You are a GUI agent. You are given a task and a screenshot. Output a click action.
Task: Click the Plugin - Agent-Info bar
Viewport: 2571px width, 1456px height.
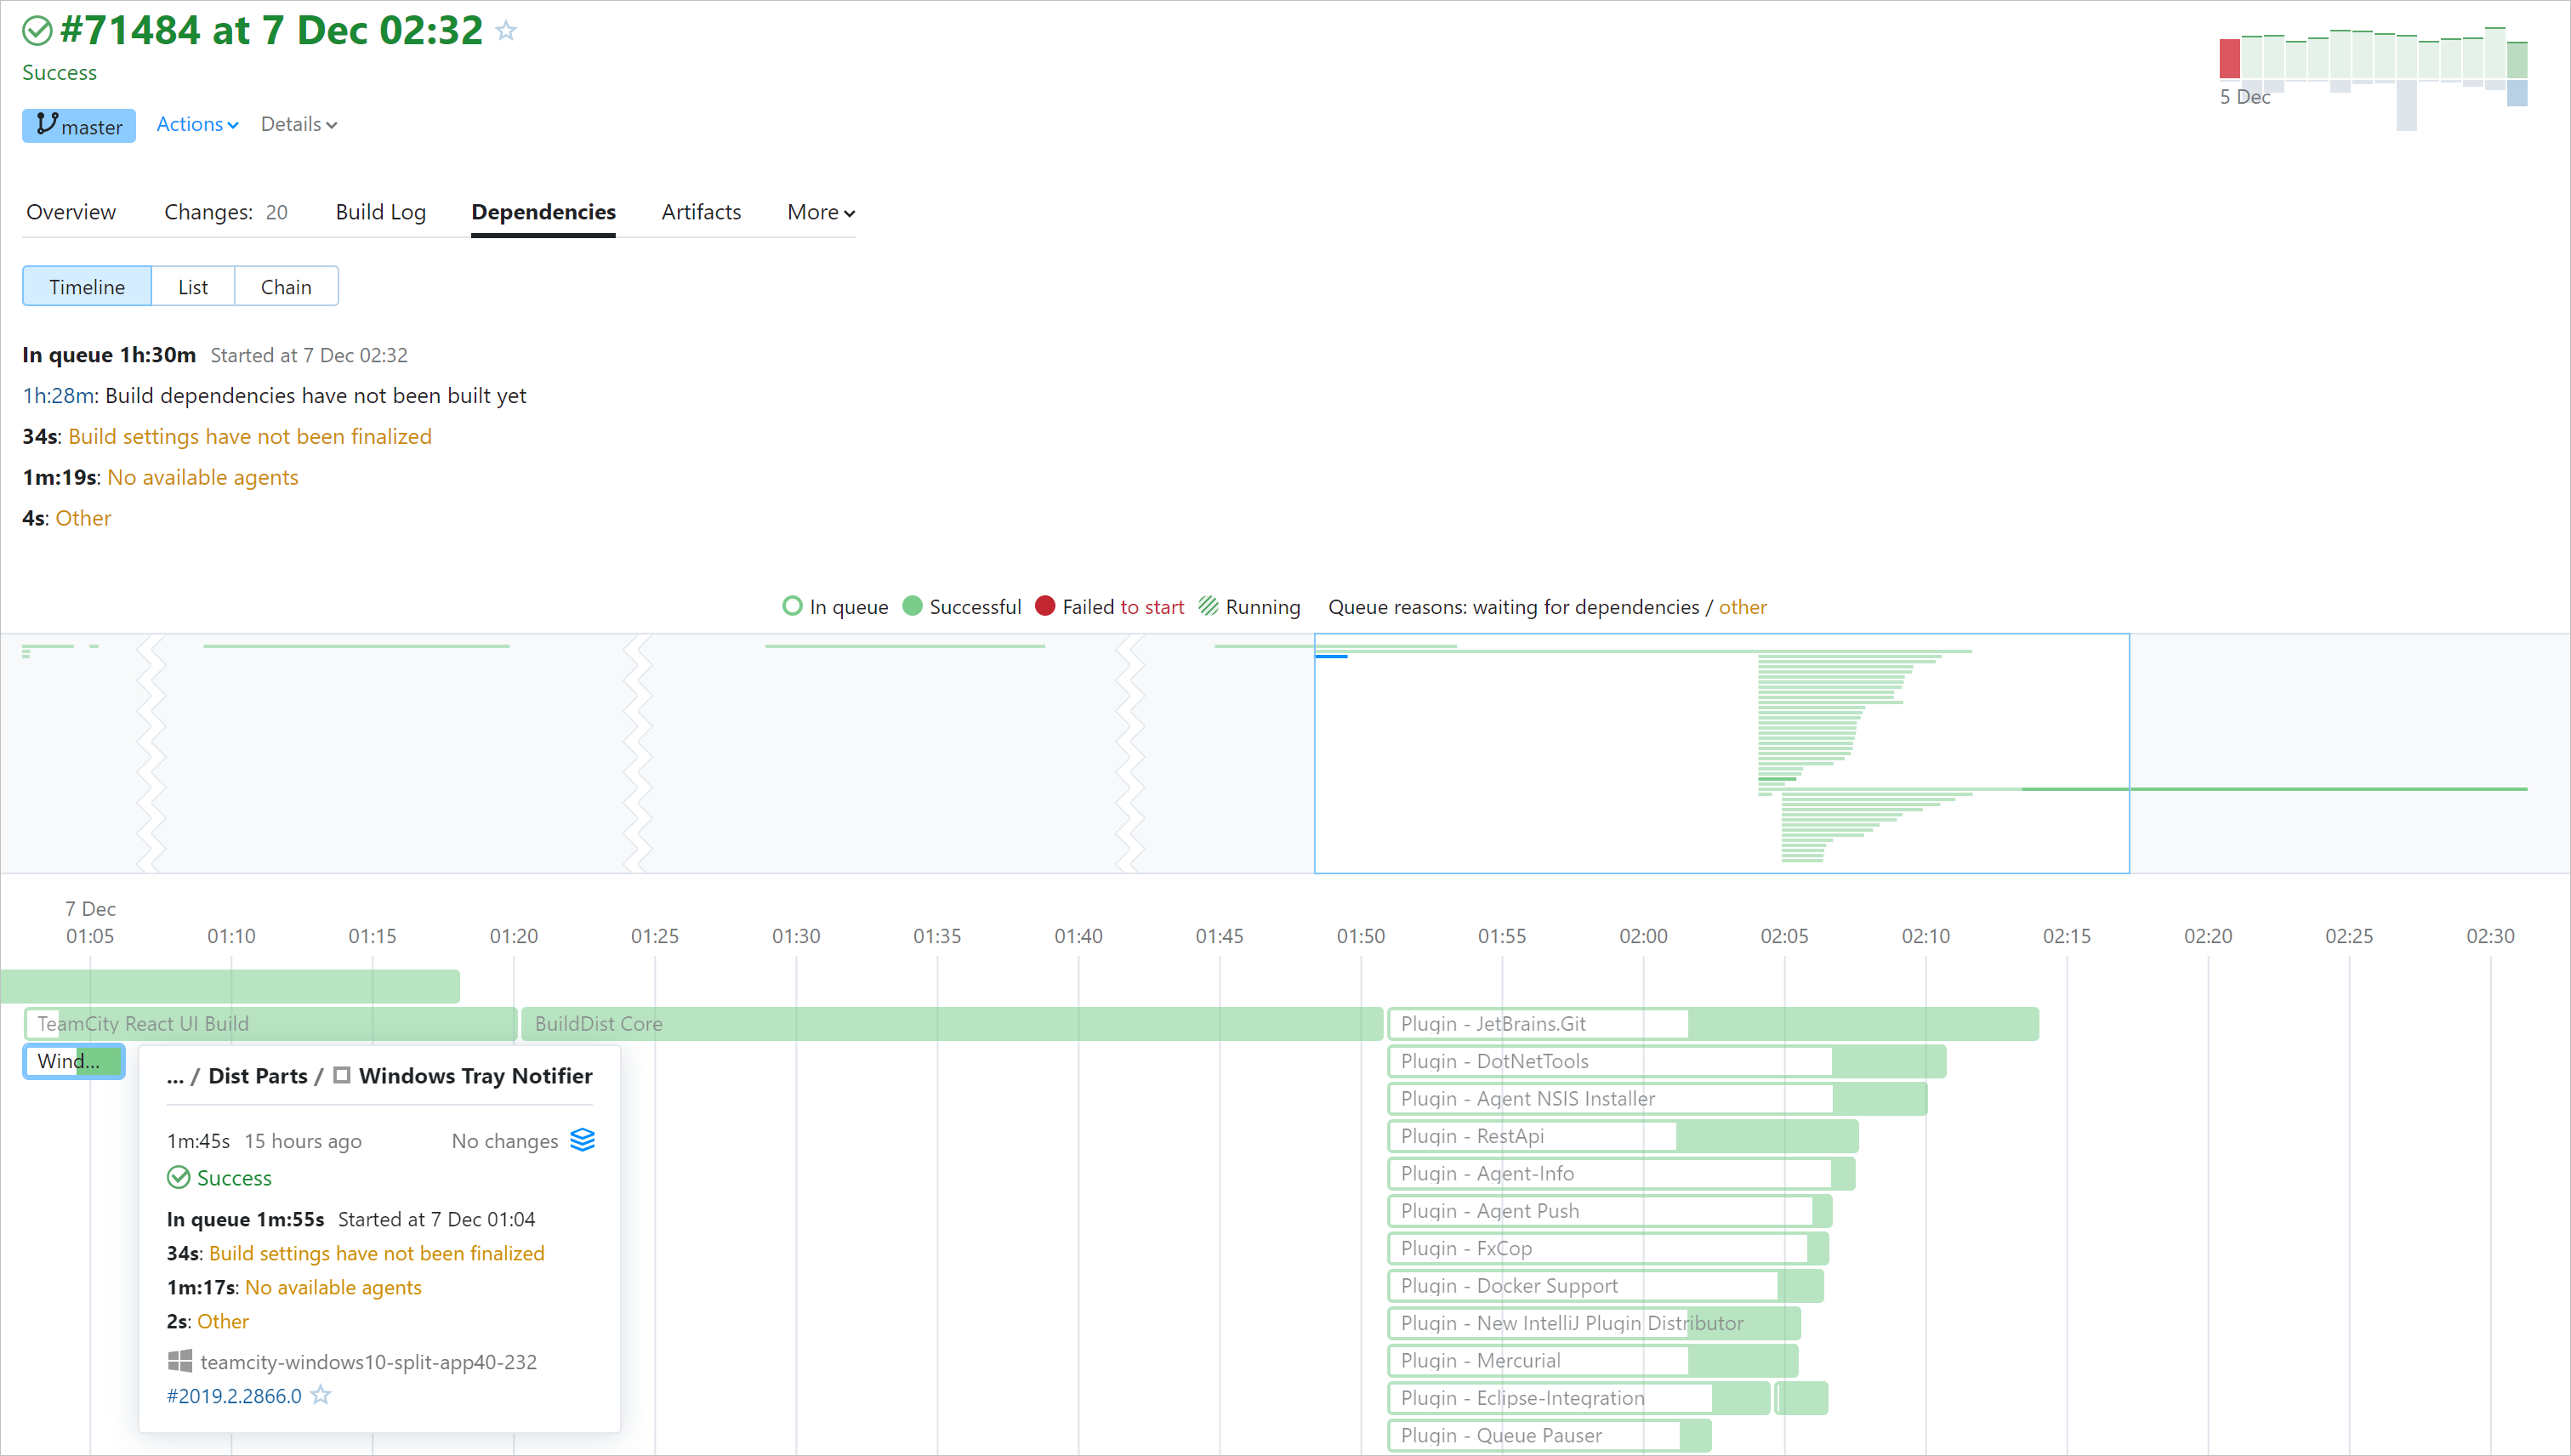tap(1621, 1174)
